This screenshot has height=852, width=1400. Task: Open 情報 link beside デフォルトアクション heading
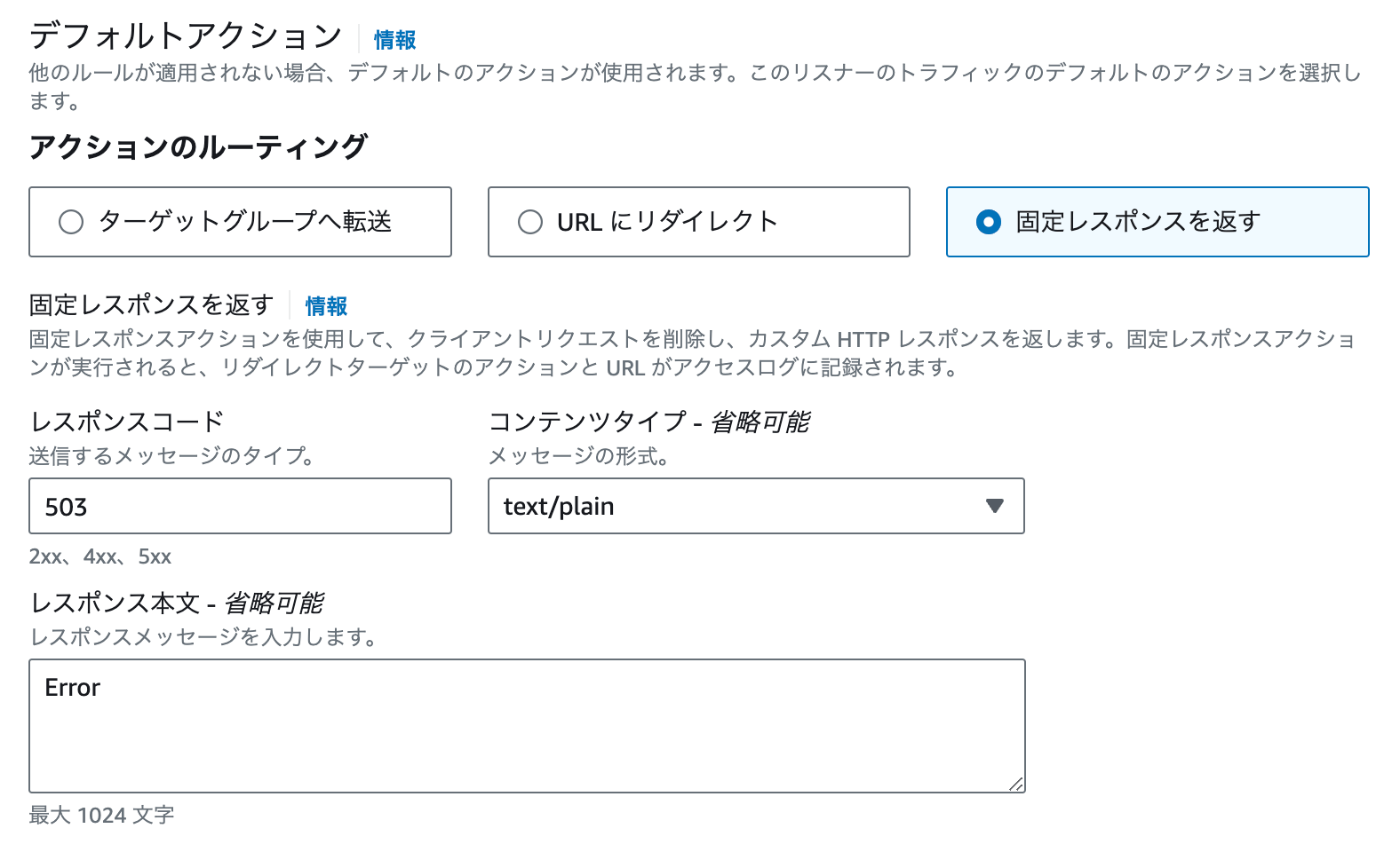[395, 40]
